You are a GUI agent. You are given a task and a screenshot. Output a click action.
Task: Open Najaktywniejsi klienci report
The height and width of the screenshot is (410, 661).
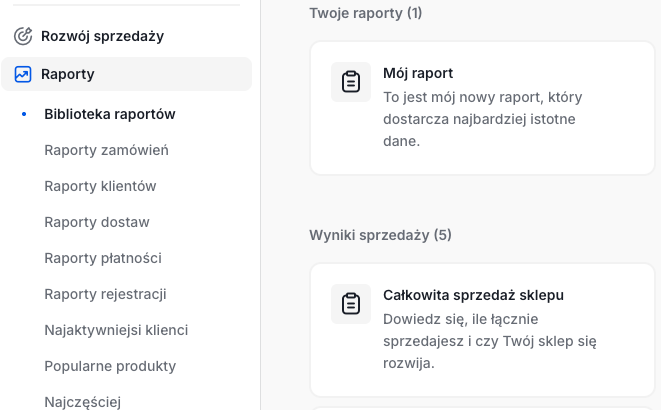click(116, 330)
